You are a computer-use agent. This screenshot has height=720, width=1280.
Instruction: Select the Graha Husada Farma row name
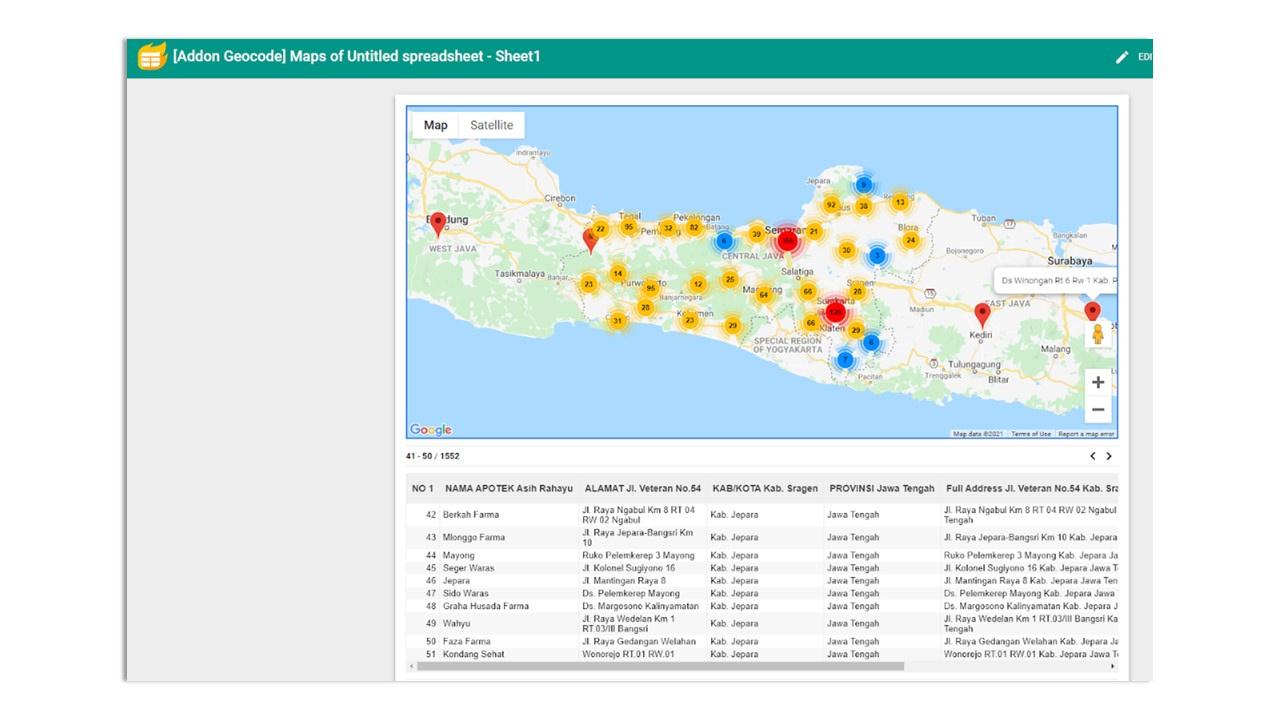(486, 606)
